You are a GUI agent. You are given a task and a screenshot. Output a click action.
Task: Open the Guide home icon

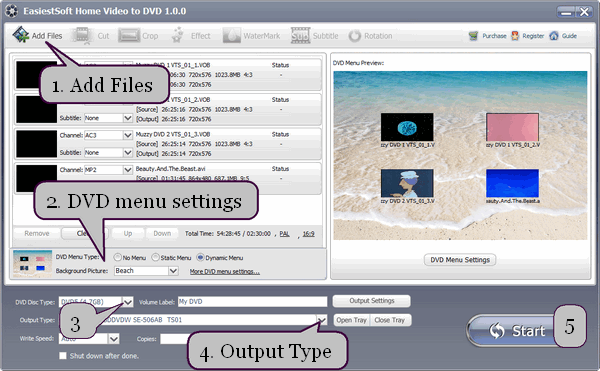pos(554,36)
